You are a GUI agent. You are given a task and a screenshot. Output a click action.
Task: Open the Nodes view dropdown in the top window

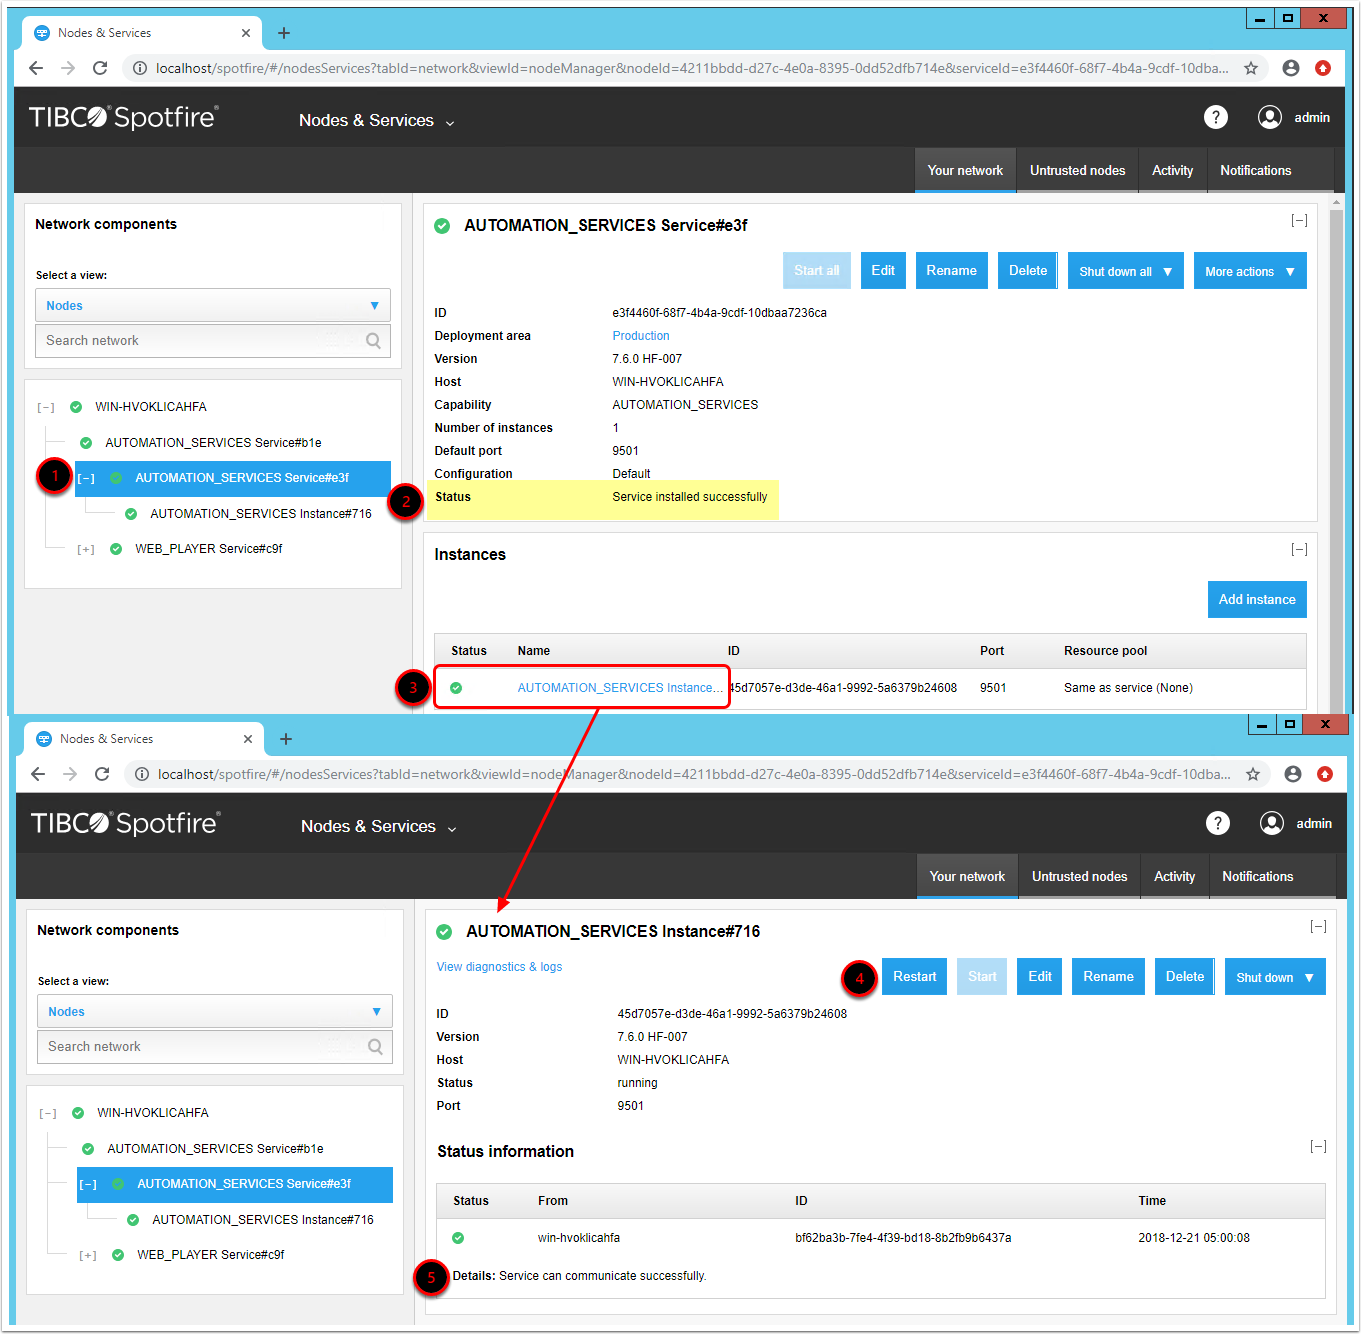coord(213,306)
